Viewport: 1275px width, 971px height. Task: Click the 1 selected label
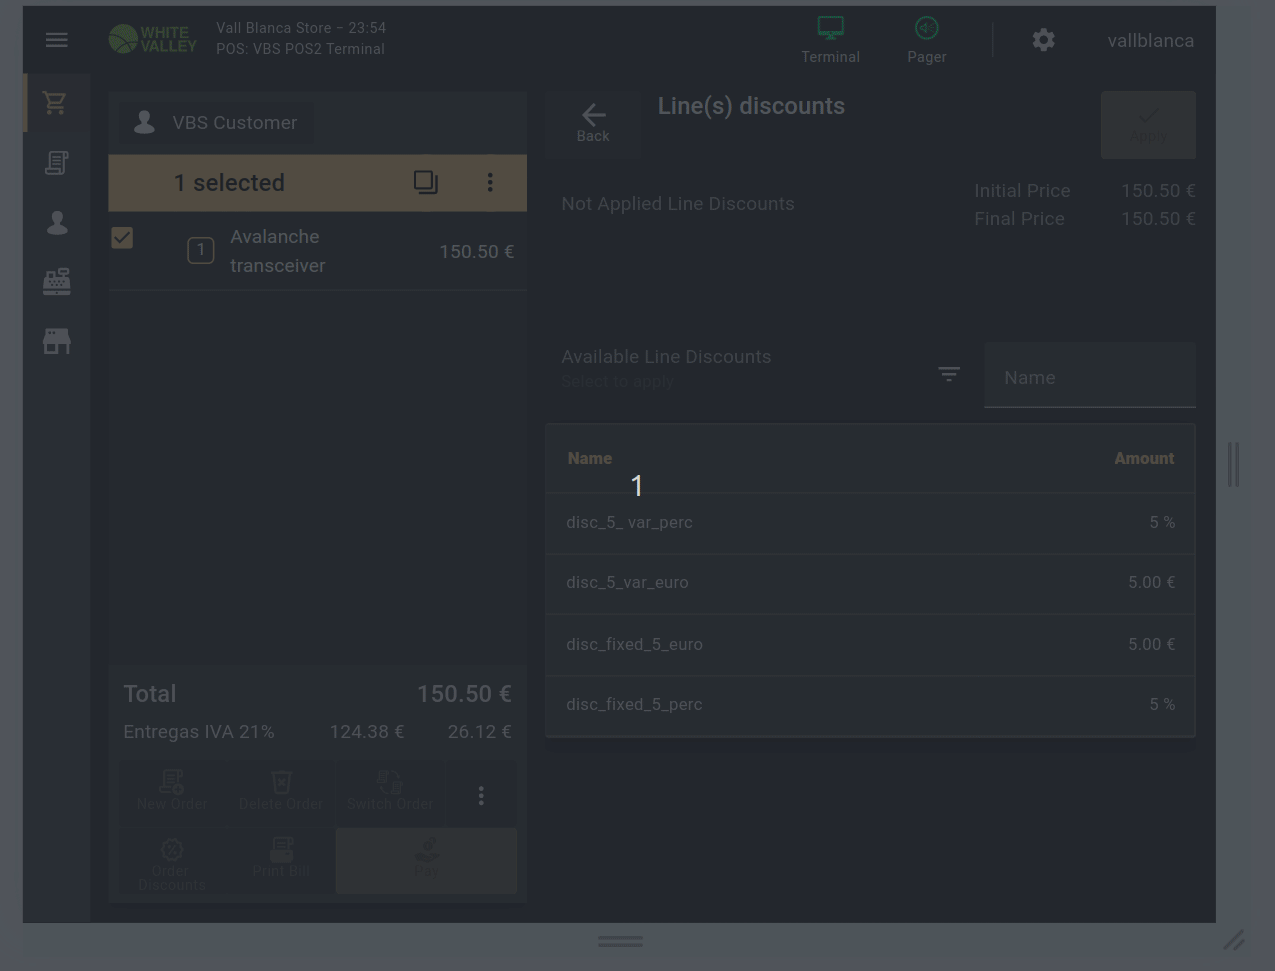point(229,183)
